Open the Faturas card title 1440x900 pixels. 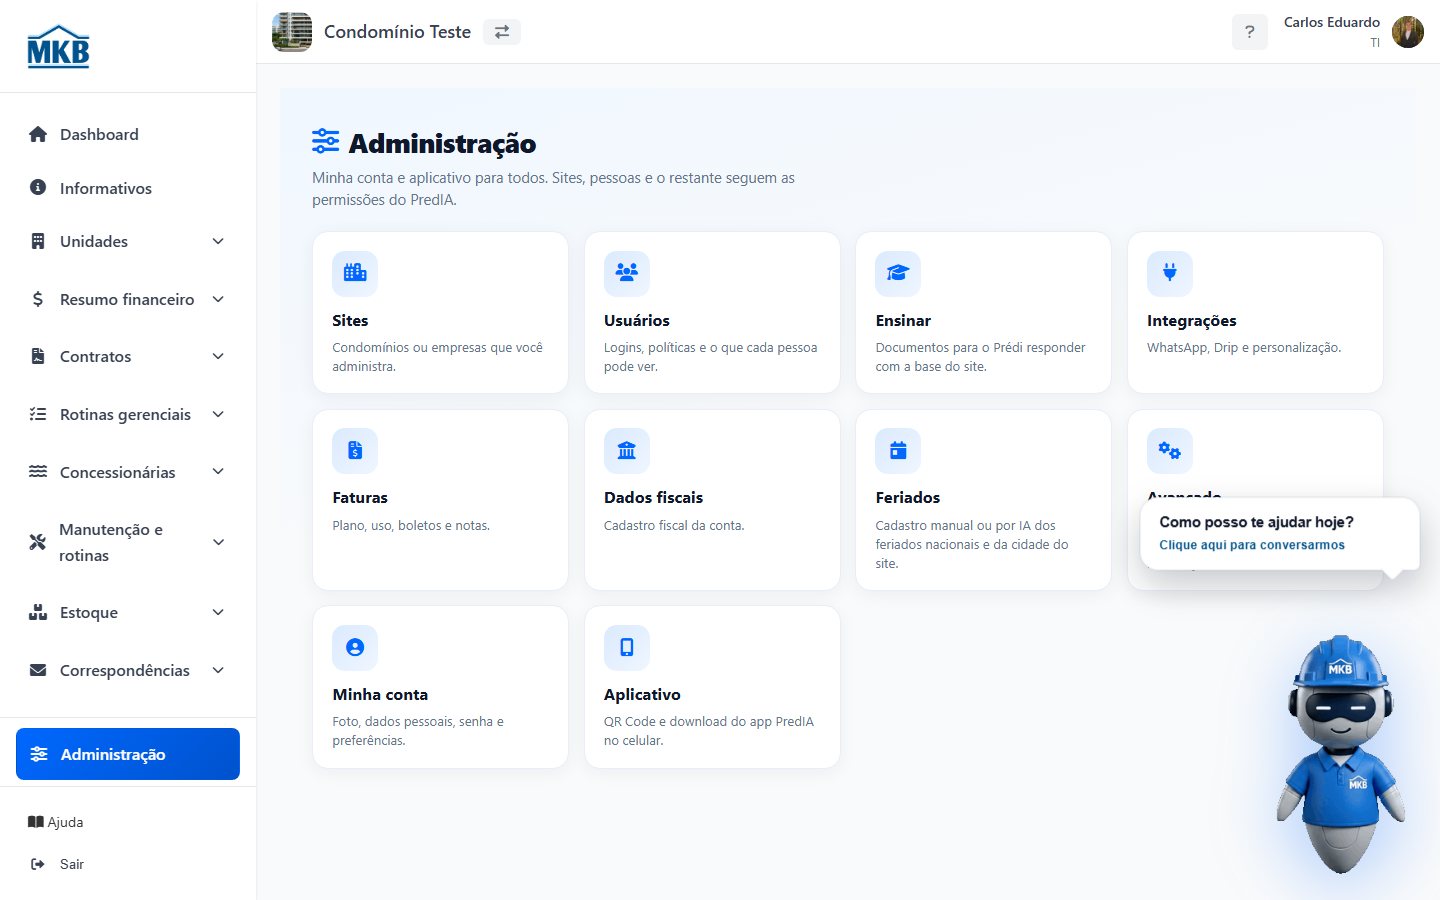[x=360, y=498]
